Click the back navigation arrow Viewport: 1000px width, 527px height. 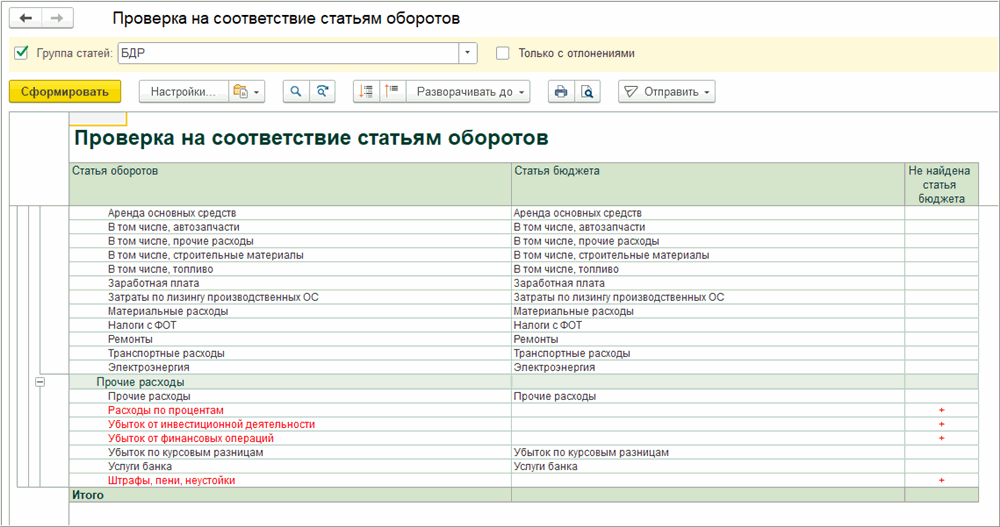pos(25,19)
